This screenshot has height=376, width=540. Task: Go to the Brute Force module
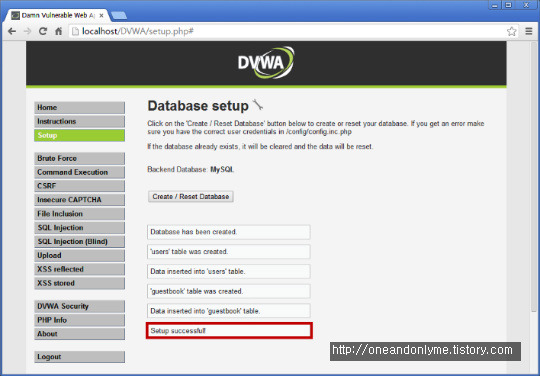tap(80, 158)
